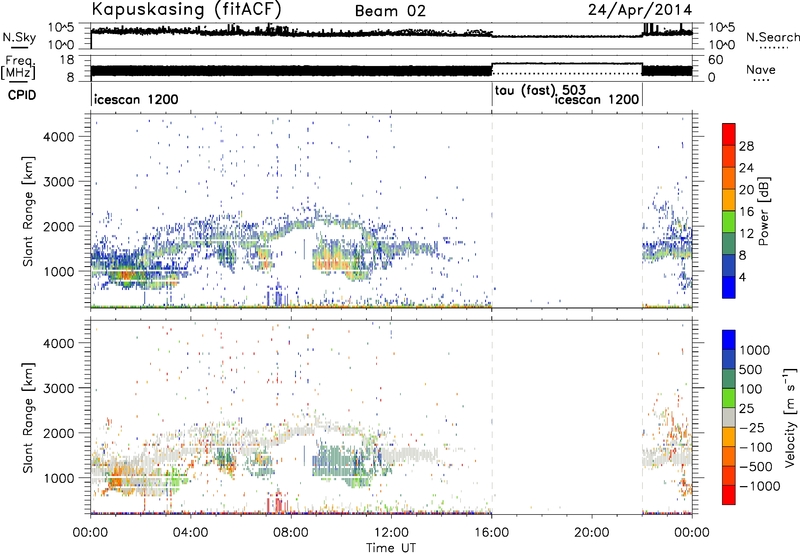Click the 'Power [dB]' colorbar title

click(x=763, y=211)
